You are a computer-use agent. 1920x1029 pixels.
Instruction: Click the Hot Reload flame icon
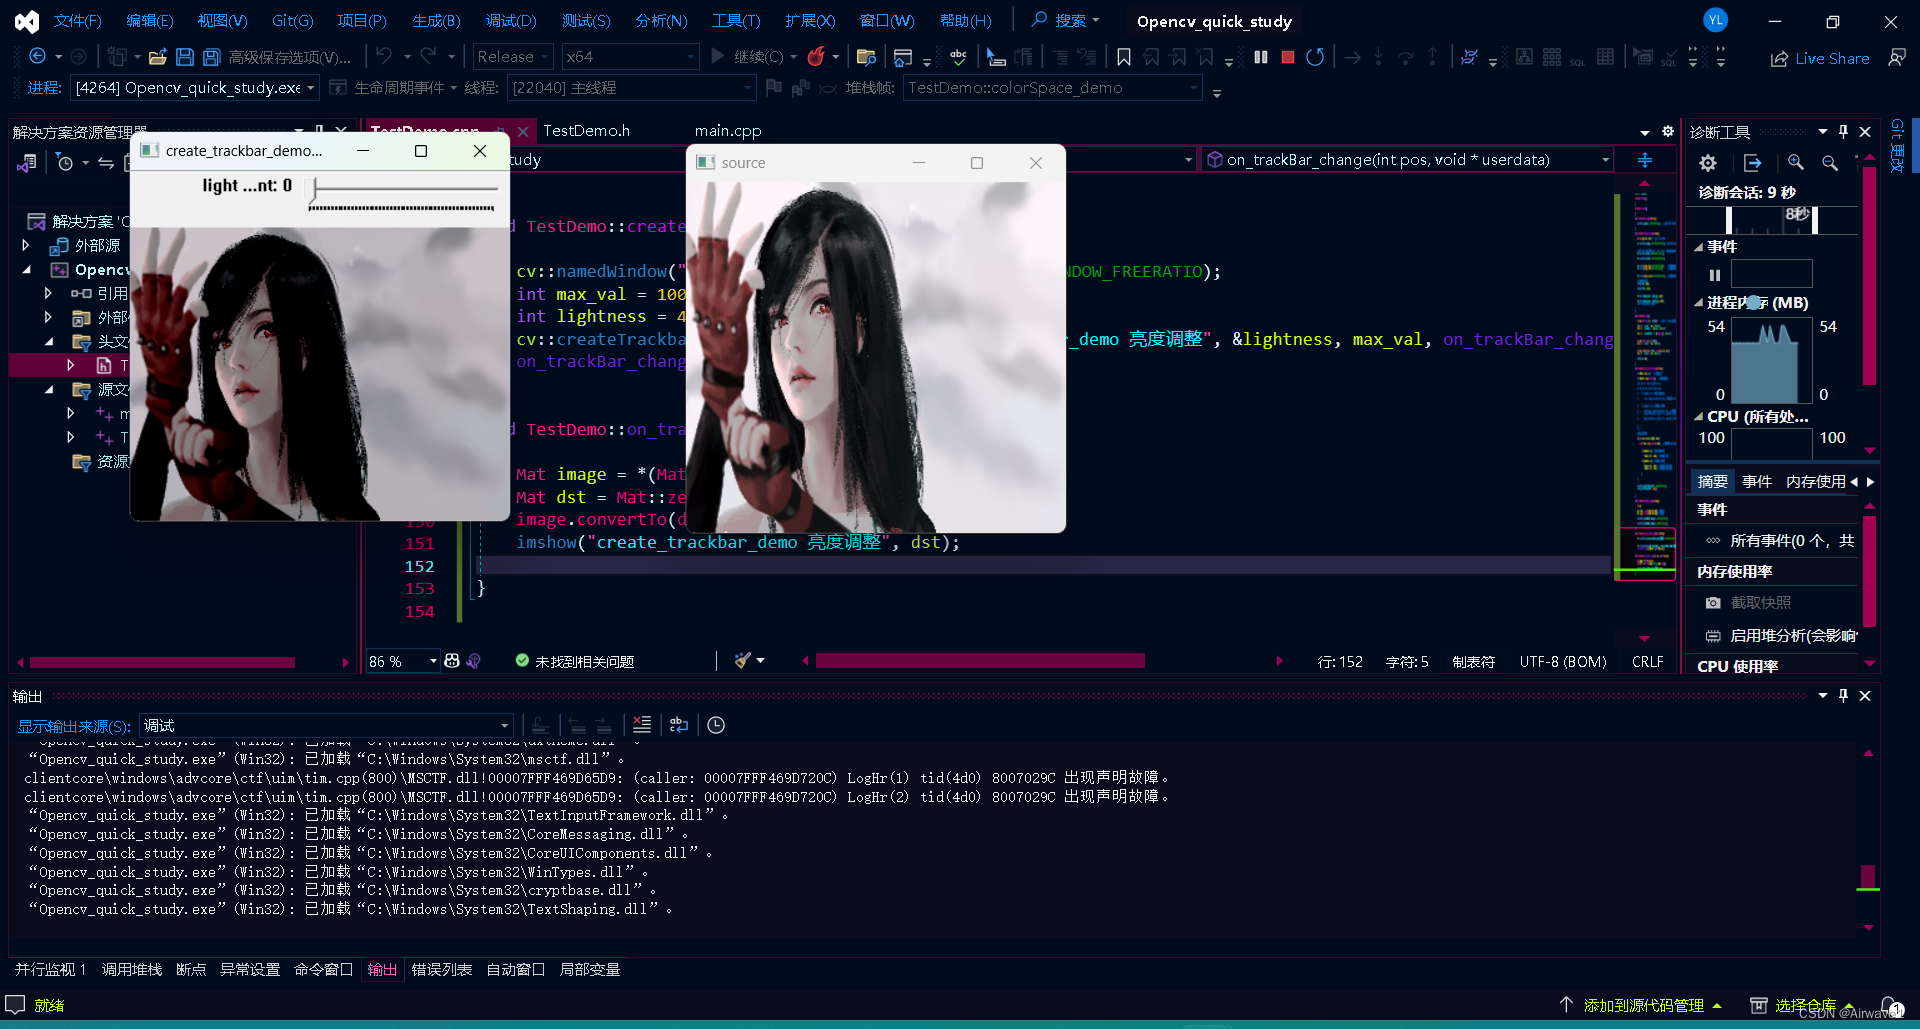click(816, 57)
